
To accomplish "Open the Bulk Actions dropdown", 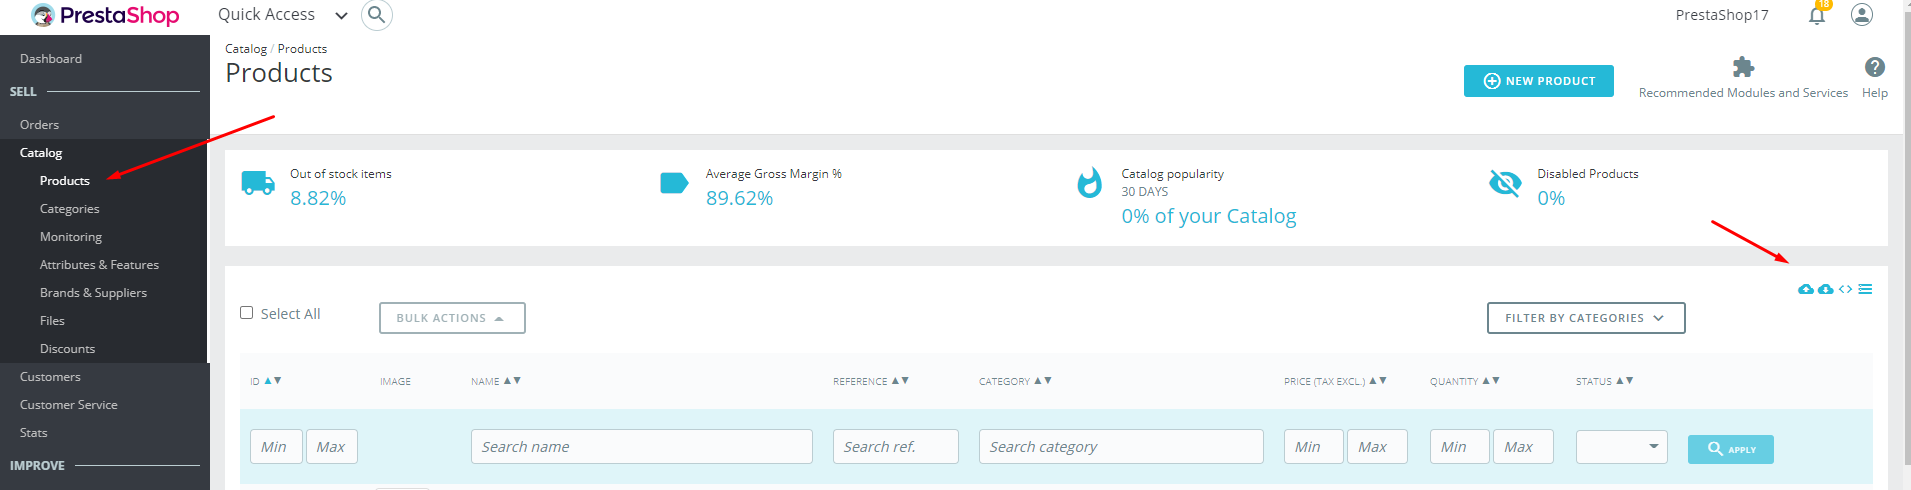I will (452, 318).
